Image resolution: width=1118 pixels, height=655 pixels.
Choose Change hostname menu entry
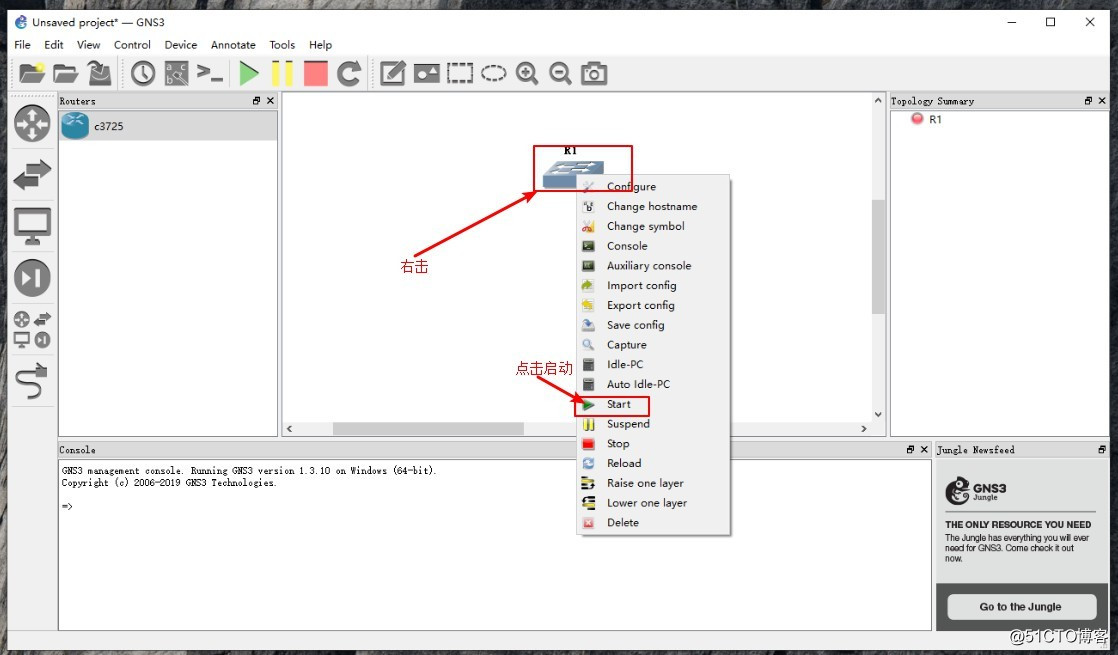(652, 206)
